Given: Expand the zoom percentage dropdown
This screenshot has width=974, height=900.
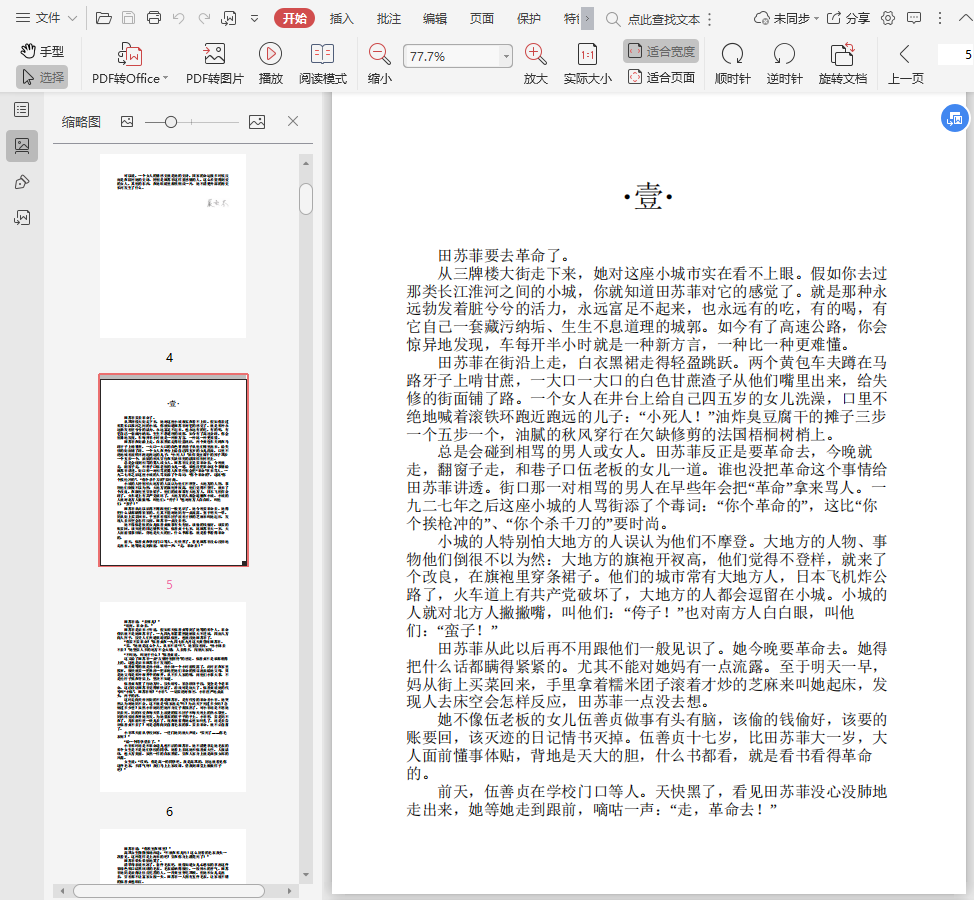Looking at the screenshot, I should coord(506,57).
